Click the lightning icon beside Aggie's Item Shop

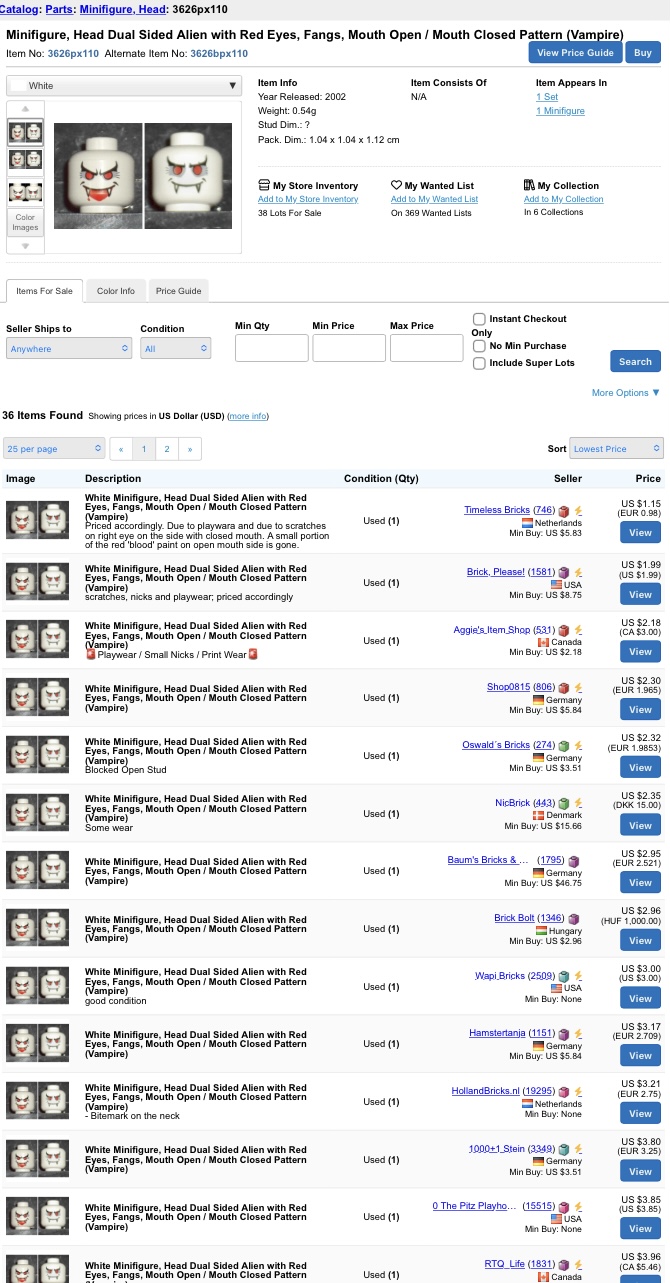(x=578, y=631)
